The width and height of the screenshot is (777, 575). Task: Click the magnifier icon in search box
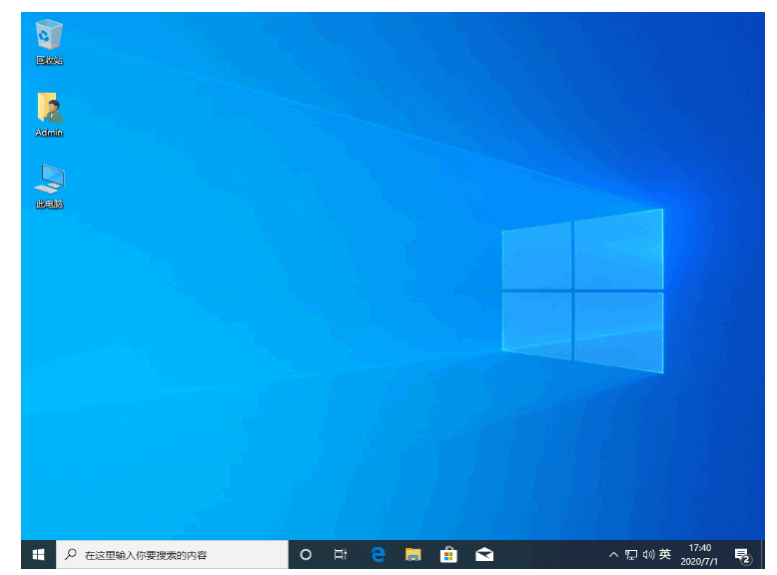pos(71,554)
